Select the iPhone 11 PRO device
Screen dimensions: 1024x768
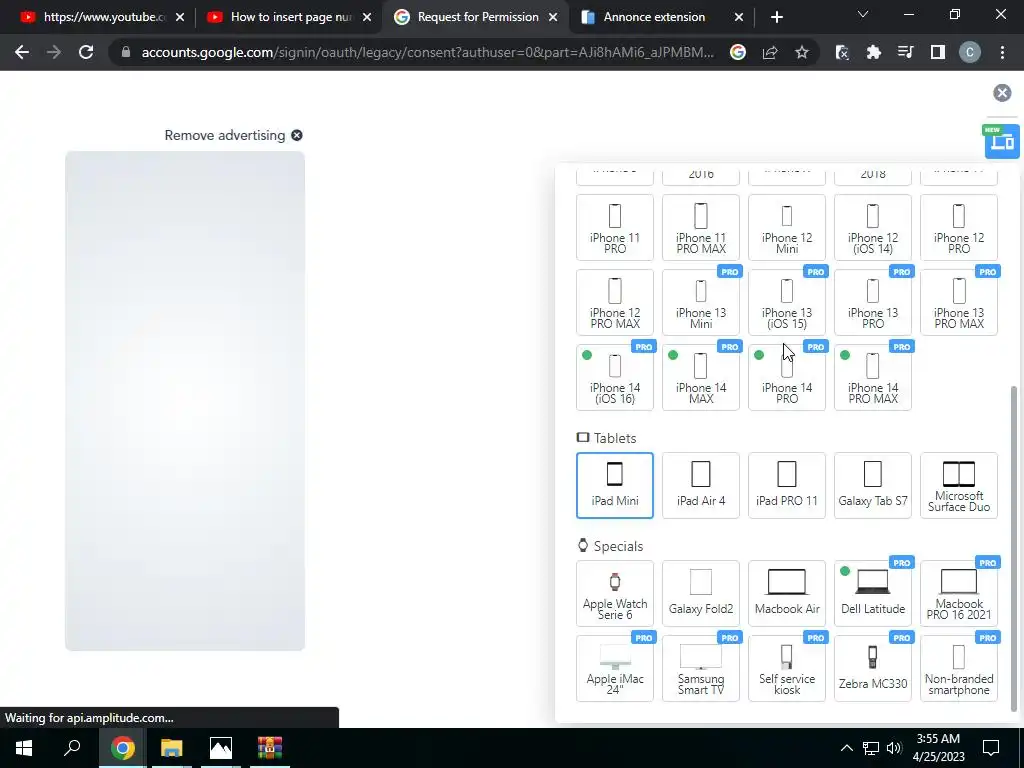615,227
